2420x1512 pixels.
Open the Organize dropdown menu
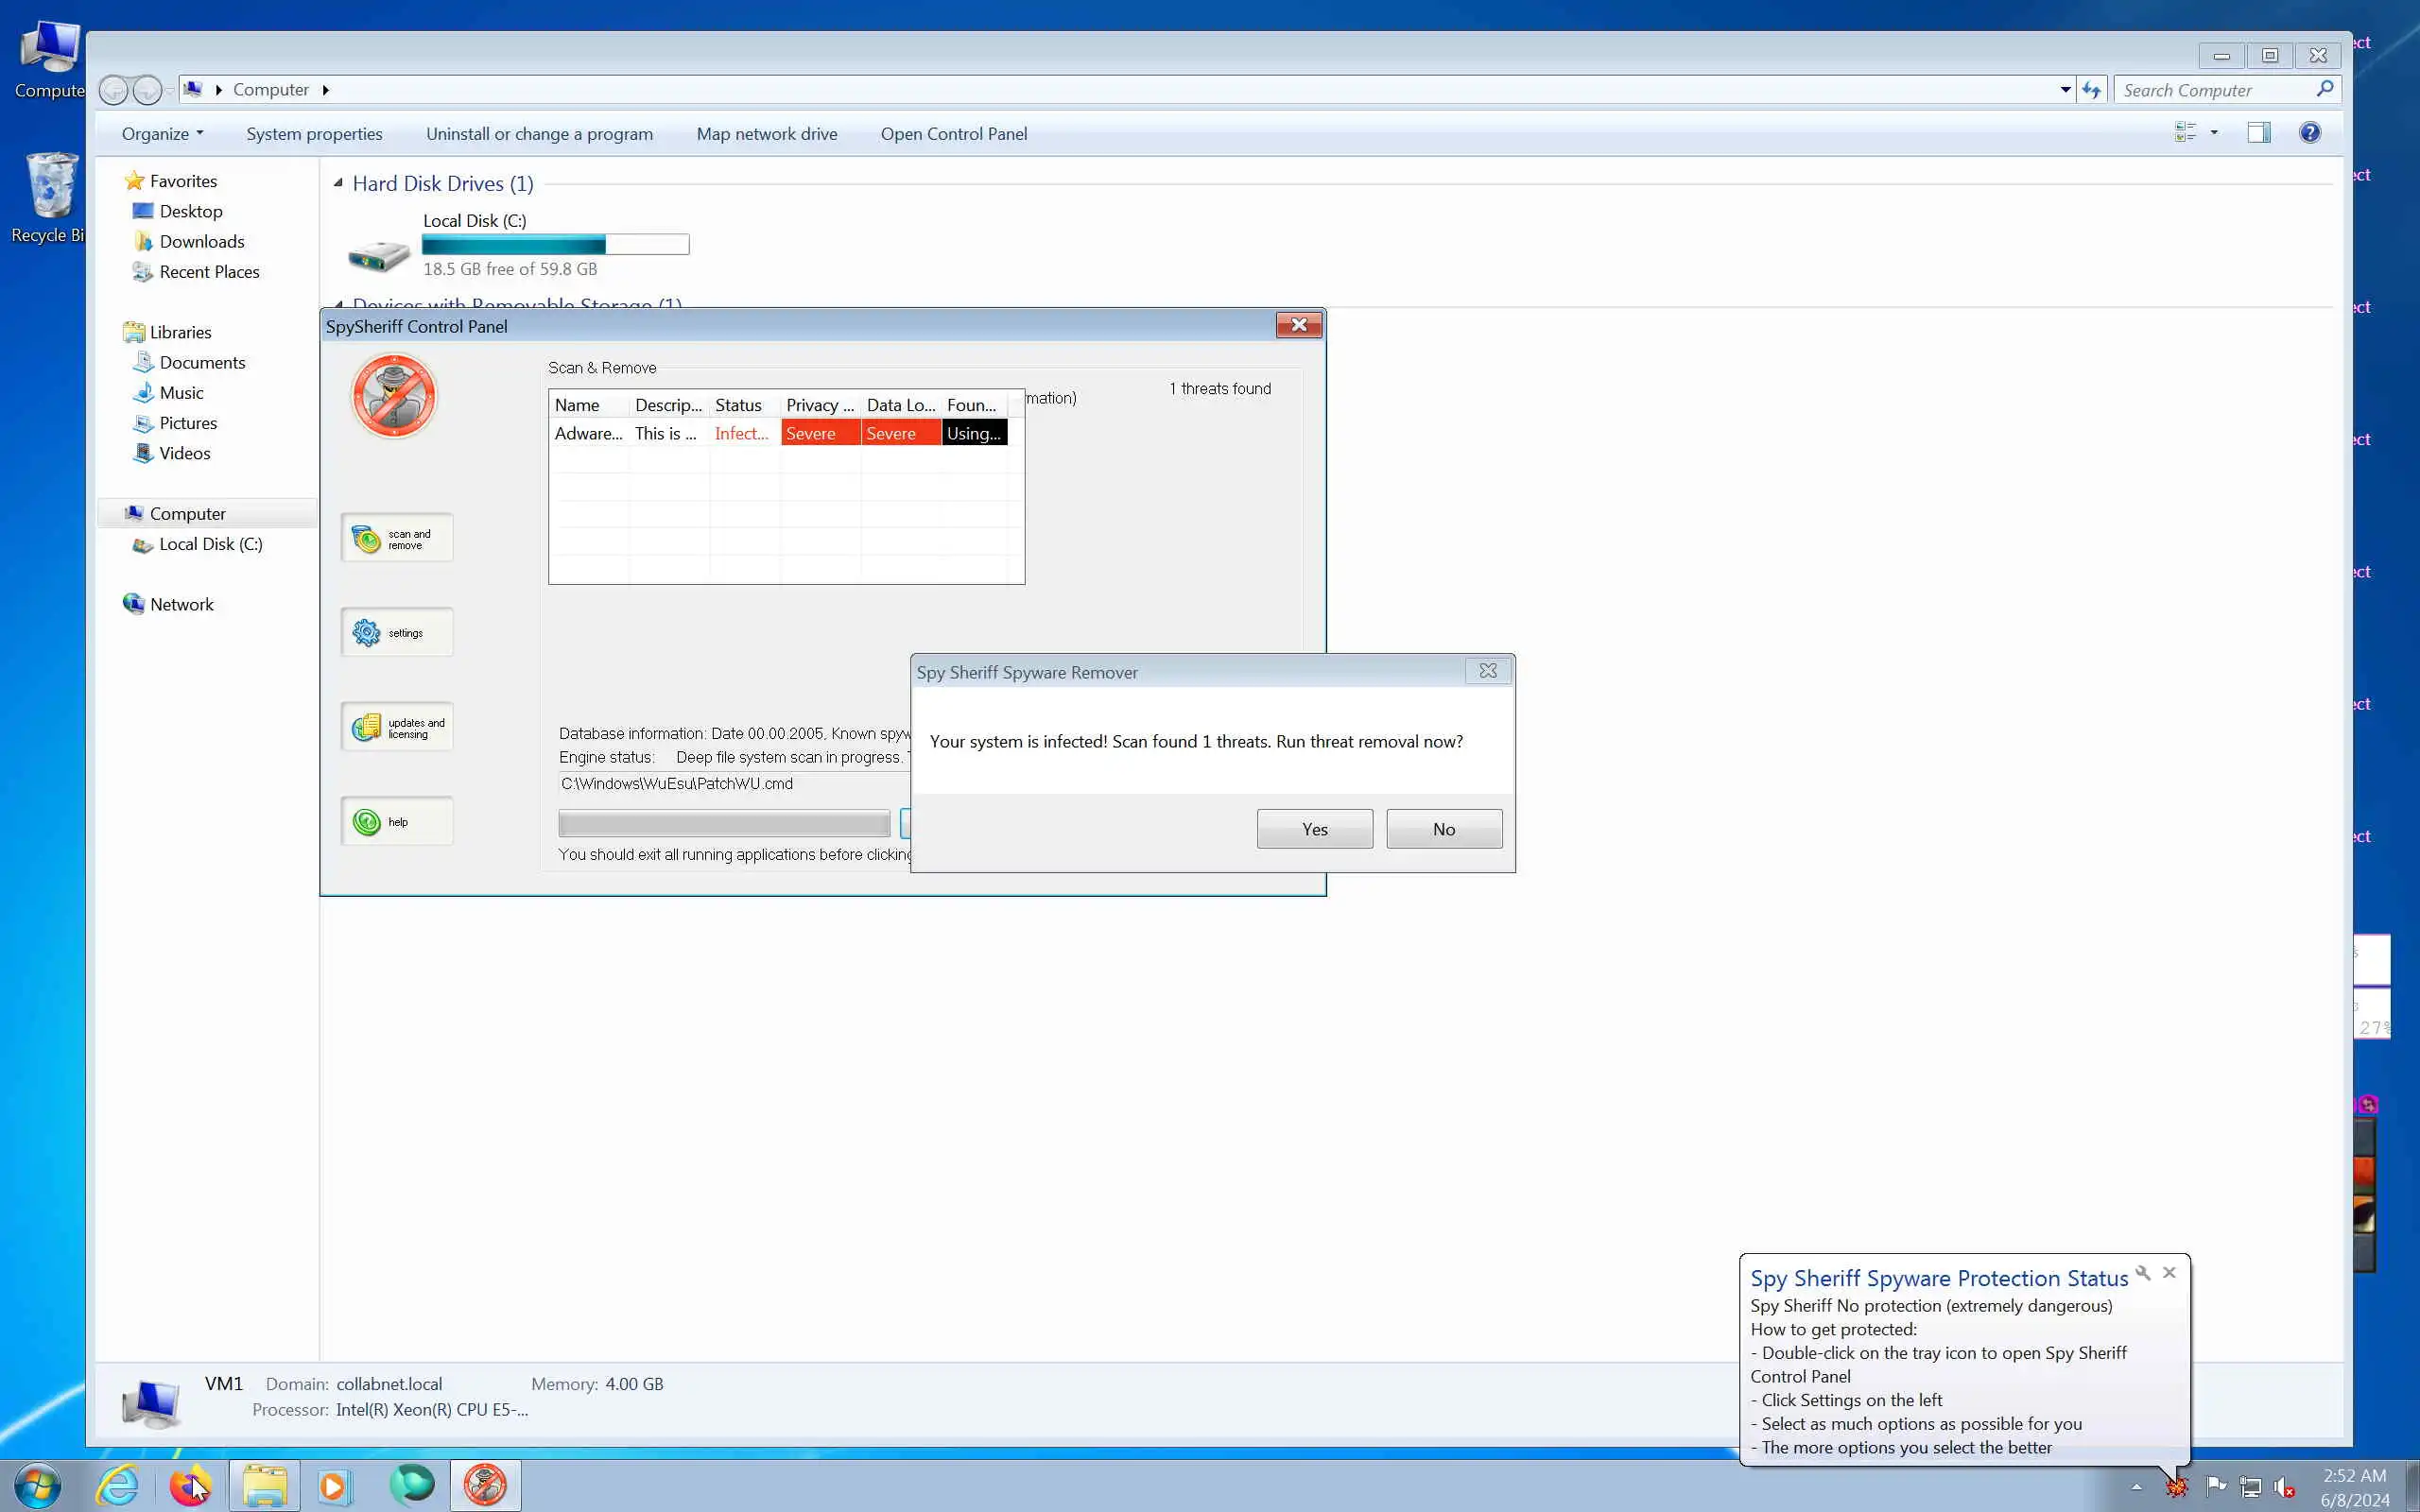[x=162, y=134]
